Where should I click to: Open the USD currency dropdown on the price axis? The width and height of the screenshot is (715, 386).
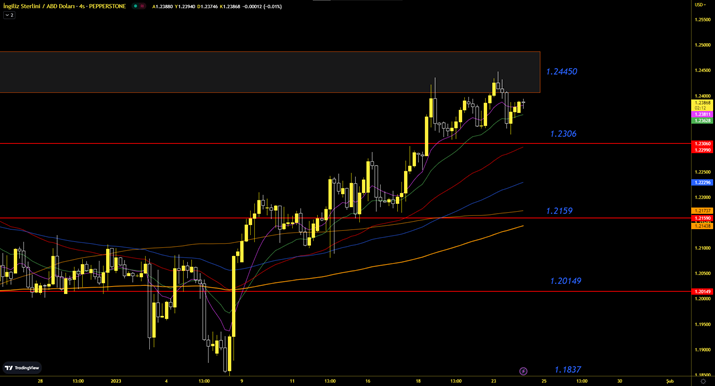(x=700, y=5)
